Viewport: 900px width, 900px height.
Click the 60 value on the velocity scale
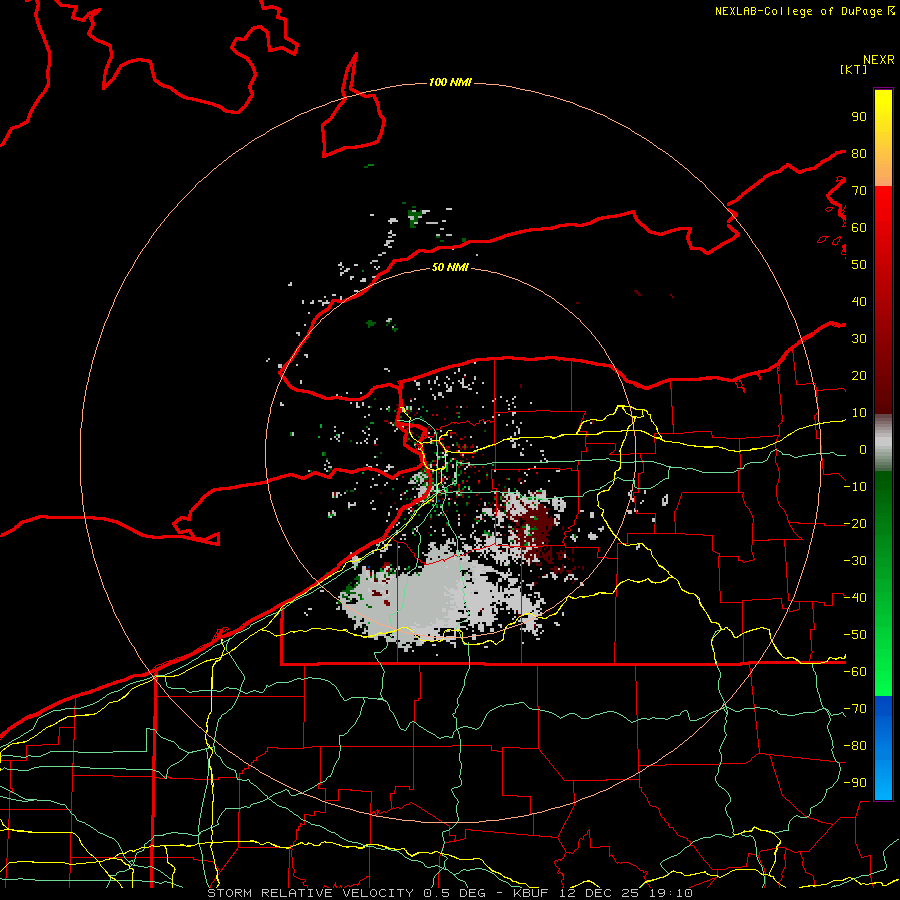859,227
